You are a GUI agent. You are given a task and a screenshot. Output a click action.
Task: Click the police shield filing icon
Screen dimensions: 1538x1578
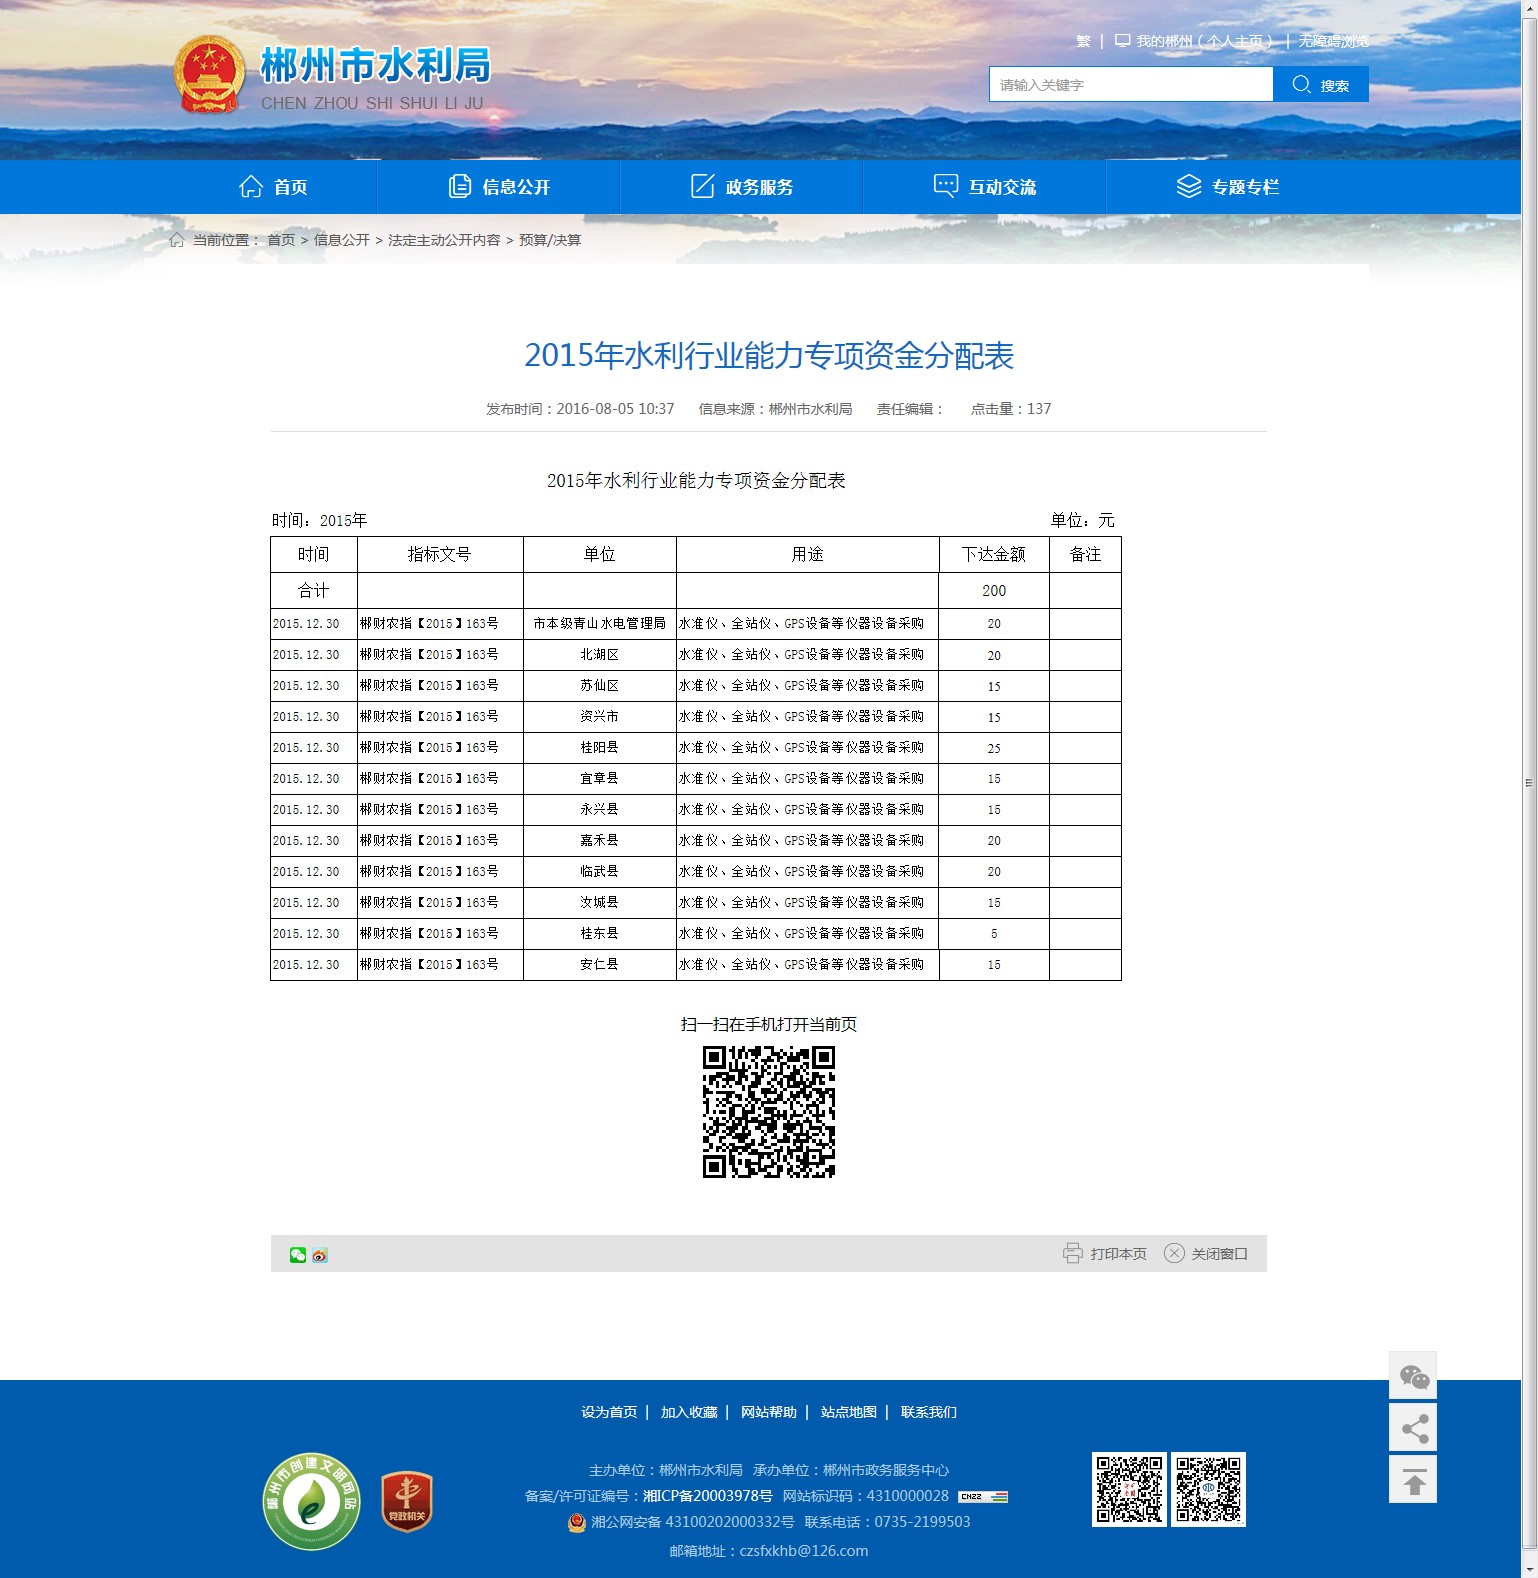pyautogui.click(x=577, y=1522)
